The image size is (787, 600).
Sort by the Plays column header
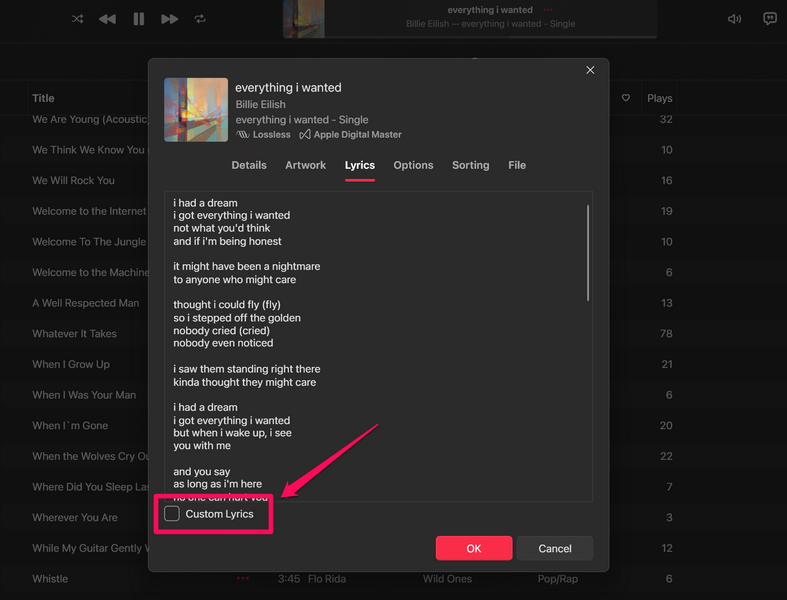660,98
